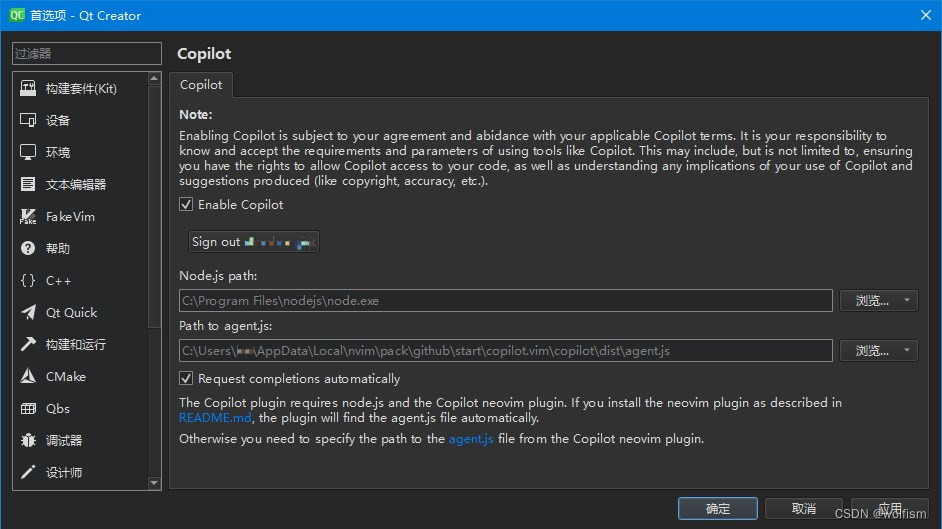
Task: Open the README.md link
Action: (x=215, y=417)
